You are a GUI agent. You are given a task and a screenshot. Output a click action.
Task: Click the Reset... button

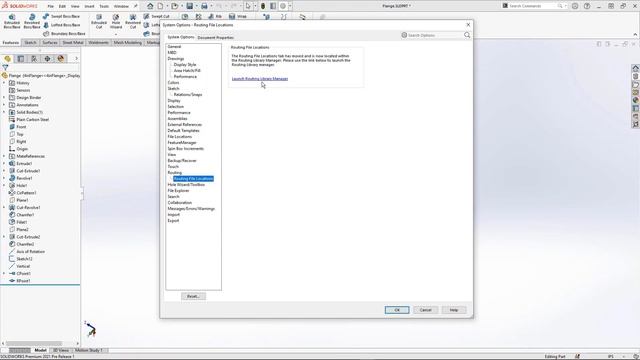[x=193, y=296]
